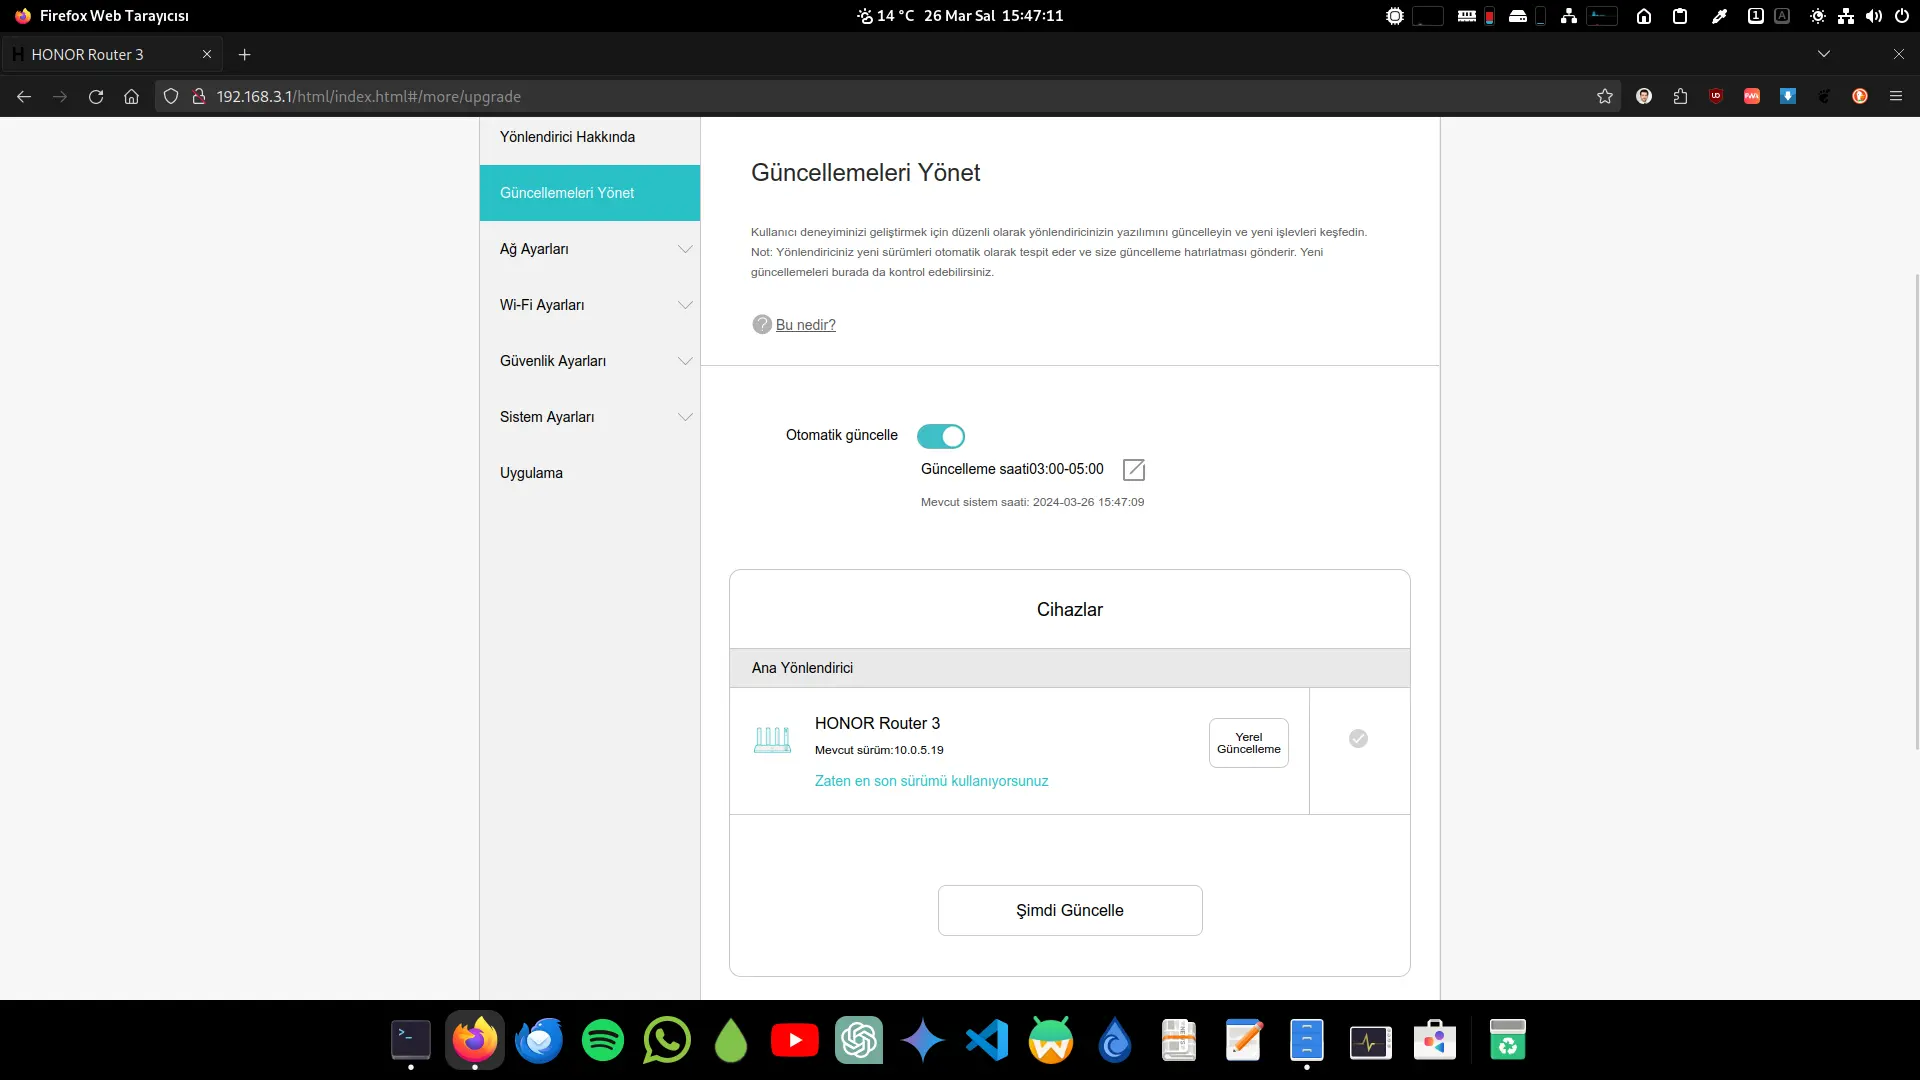Expand the Ağ Ayarları section
The height and width of the screenshot is (1080, 1920).
click(590, 249)
